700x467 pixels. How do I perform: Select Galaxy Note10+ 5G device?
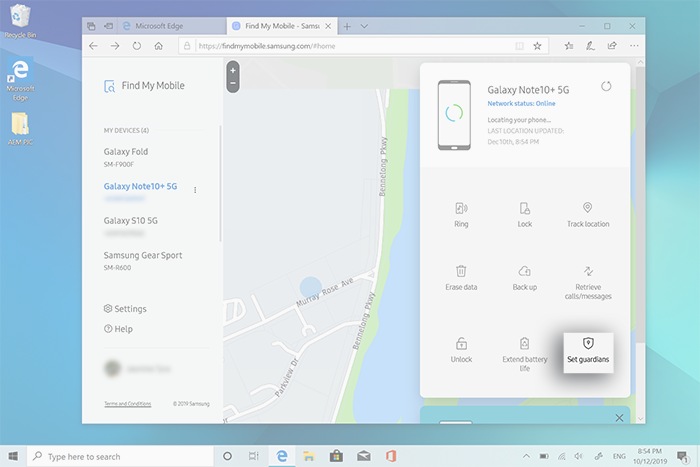[140, 191]
